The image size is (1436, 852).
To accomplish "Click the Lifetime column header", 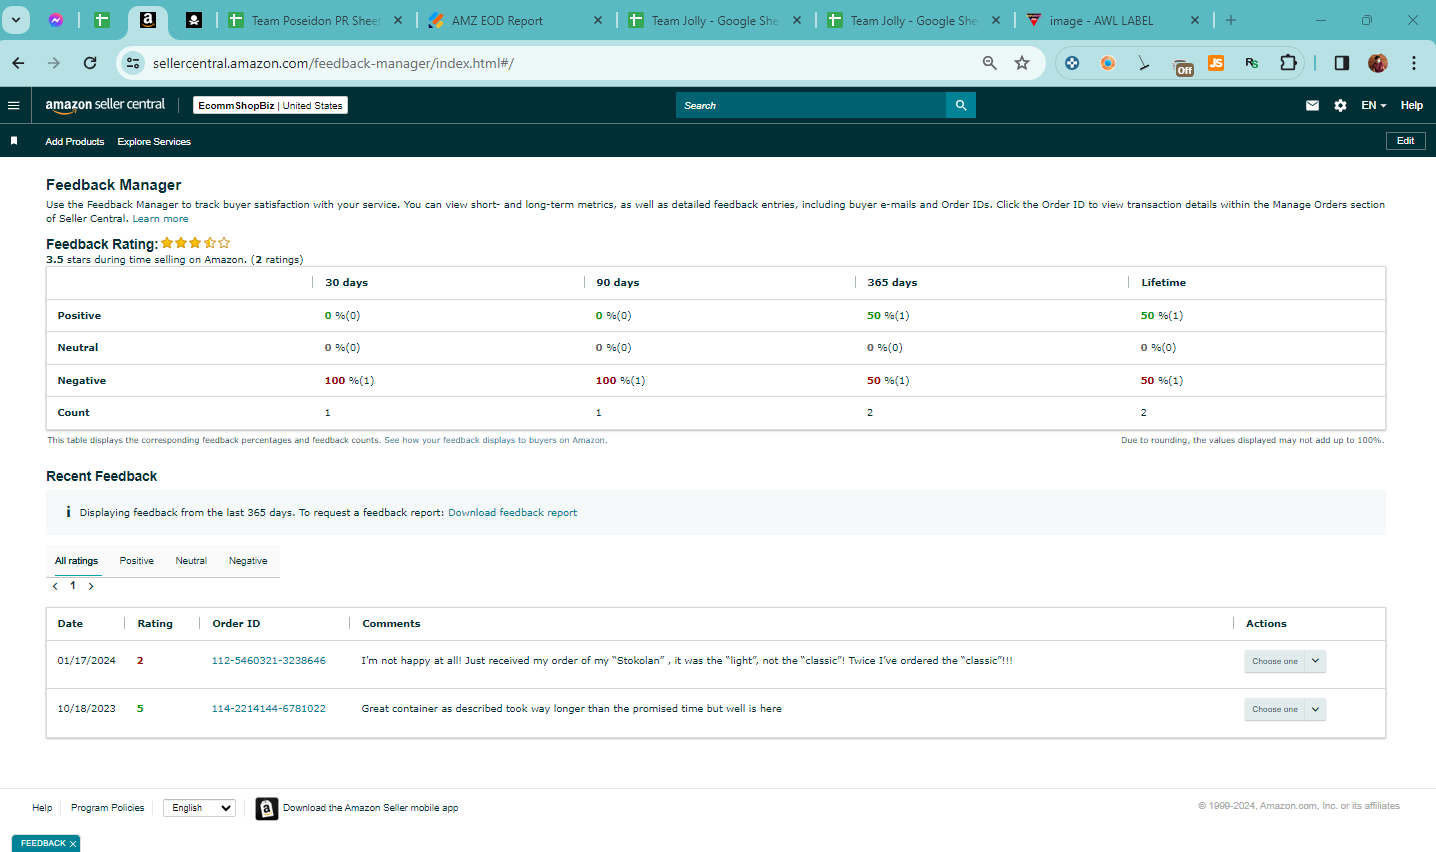I will pos(1164,283).
